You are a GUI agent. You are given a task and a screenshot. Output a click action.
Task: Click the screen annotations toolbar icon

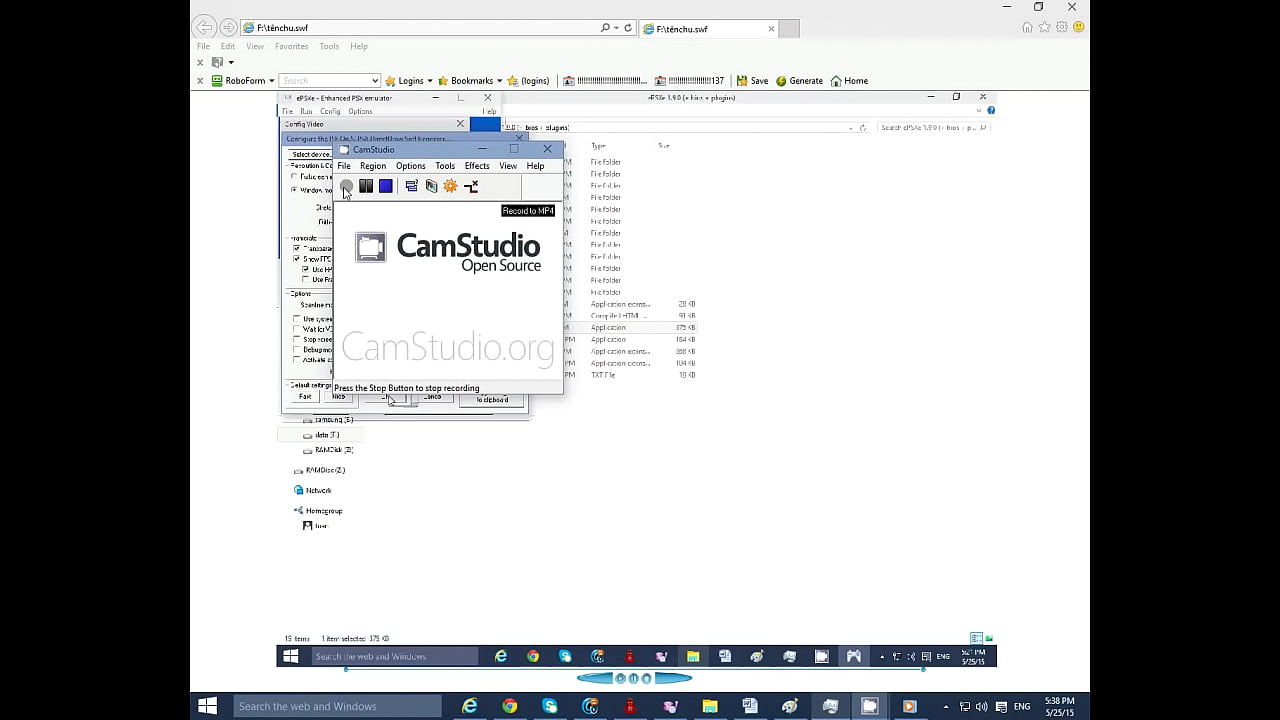coord(411,186)
